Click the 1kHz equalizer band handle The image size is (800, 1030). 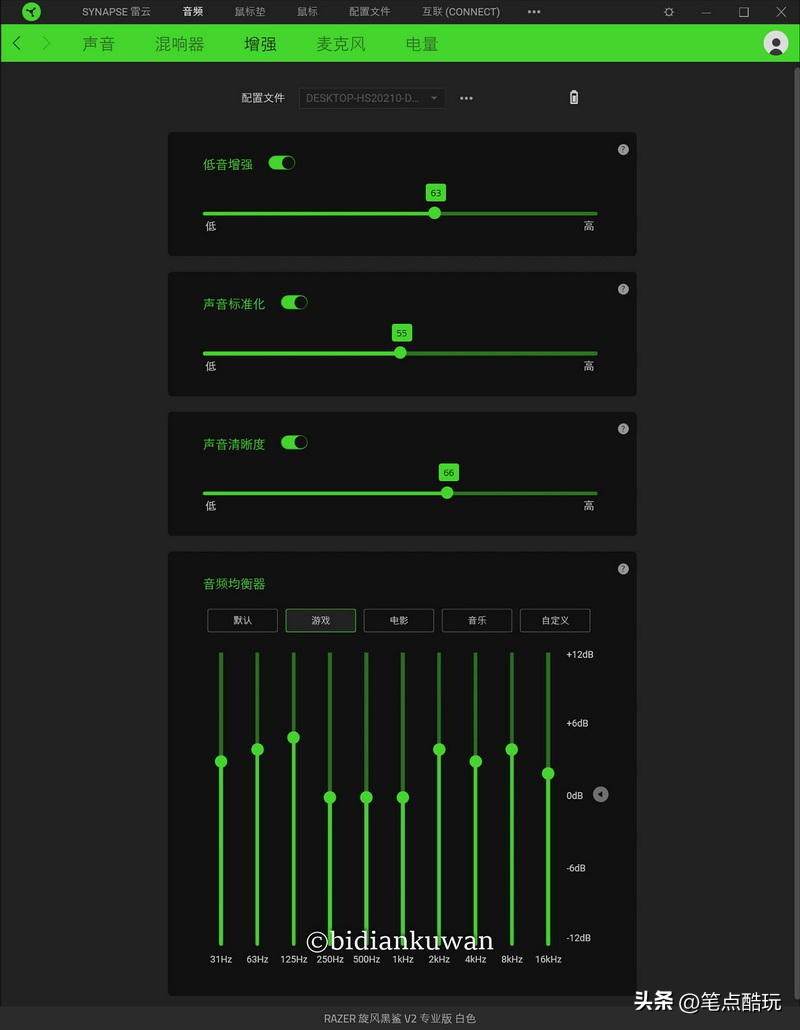(x=403, y=797)
